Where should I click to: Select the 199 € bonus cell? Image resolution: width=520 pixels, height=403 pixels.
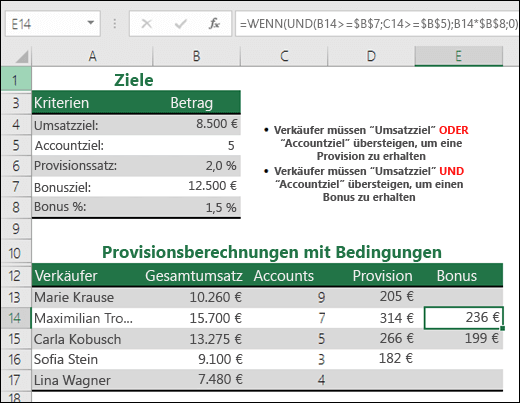(459, 339)
